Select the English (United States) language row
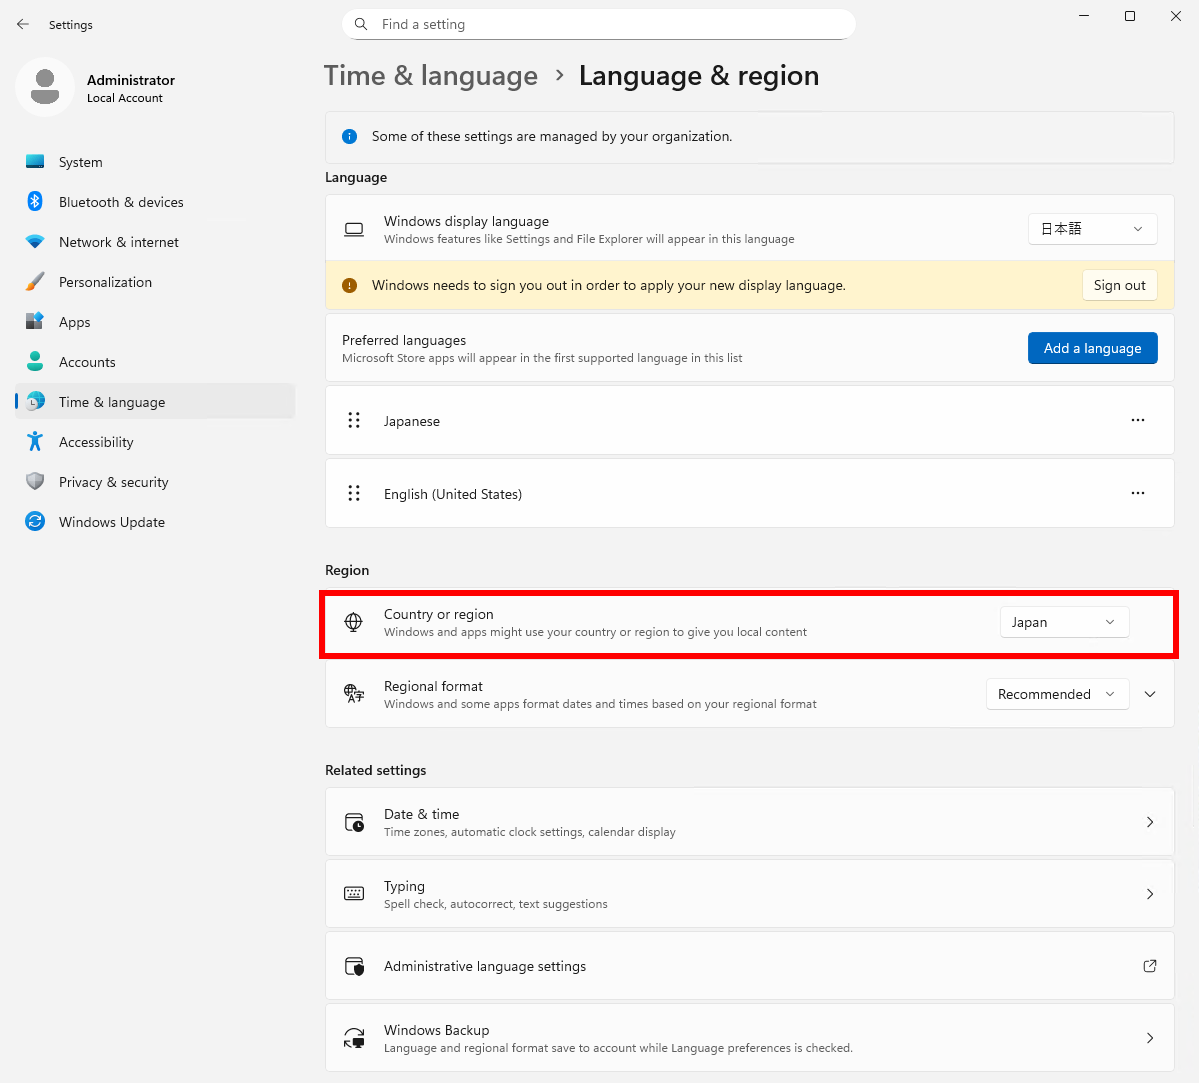The image size is (1199, 1083). [749, 493]
